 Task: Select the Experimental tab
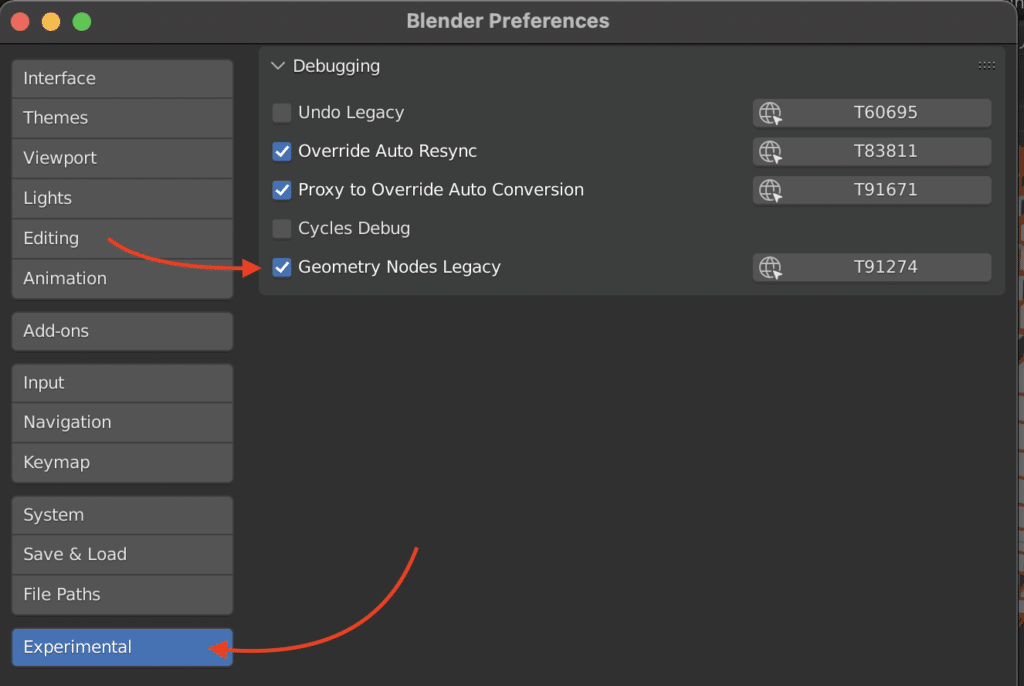coord(122,647)
